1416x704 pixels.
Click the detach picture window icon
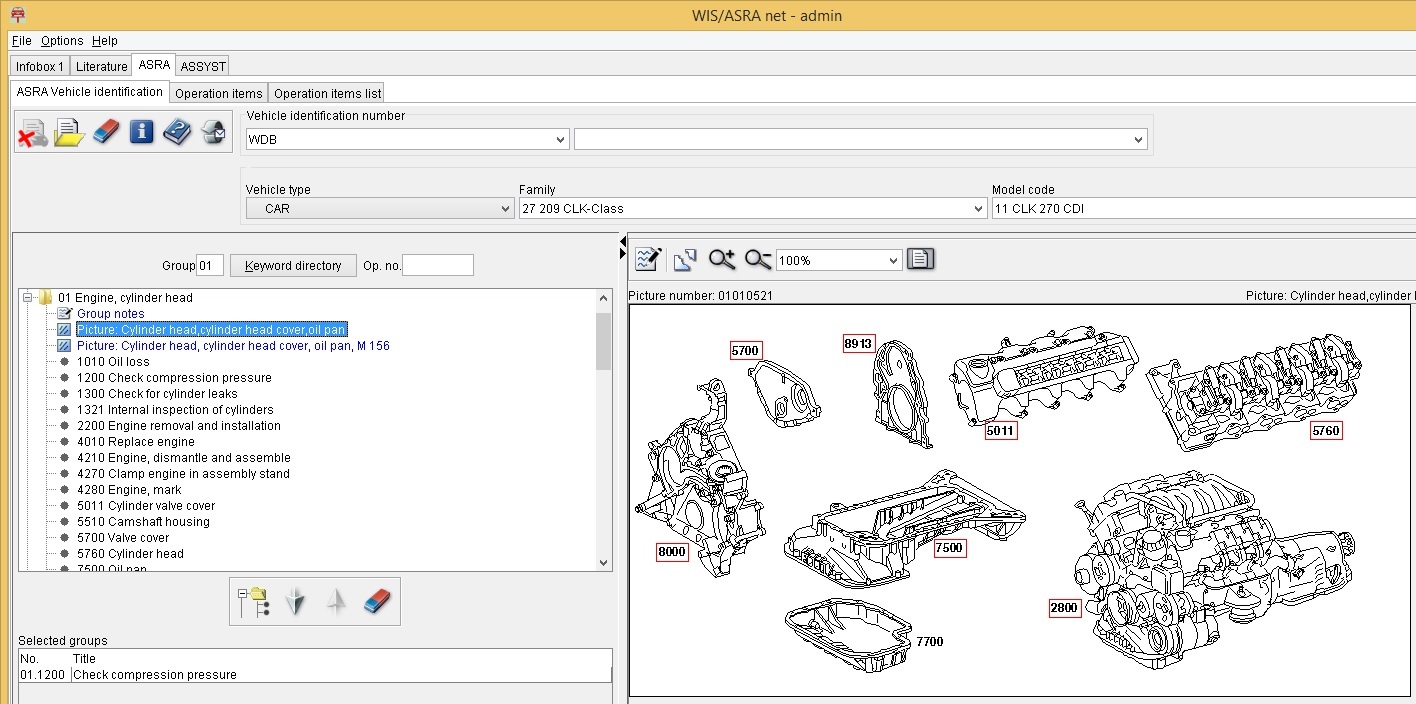[685, 260]
